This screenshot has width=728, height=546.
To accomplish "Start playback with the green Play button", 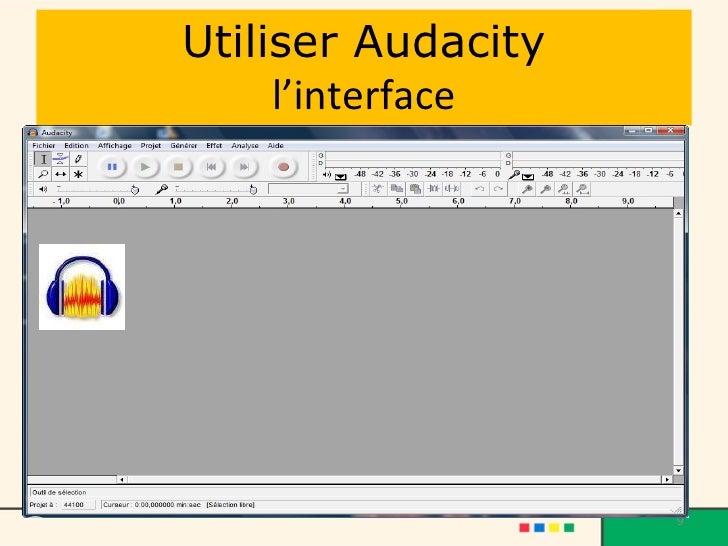I will (x=145, y=167).
